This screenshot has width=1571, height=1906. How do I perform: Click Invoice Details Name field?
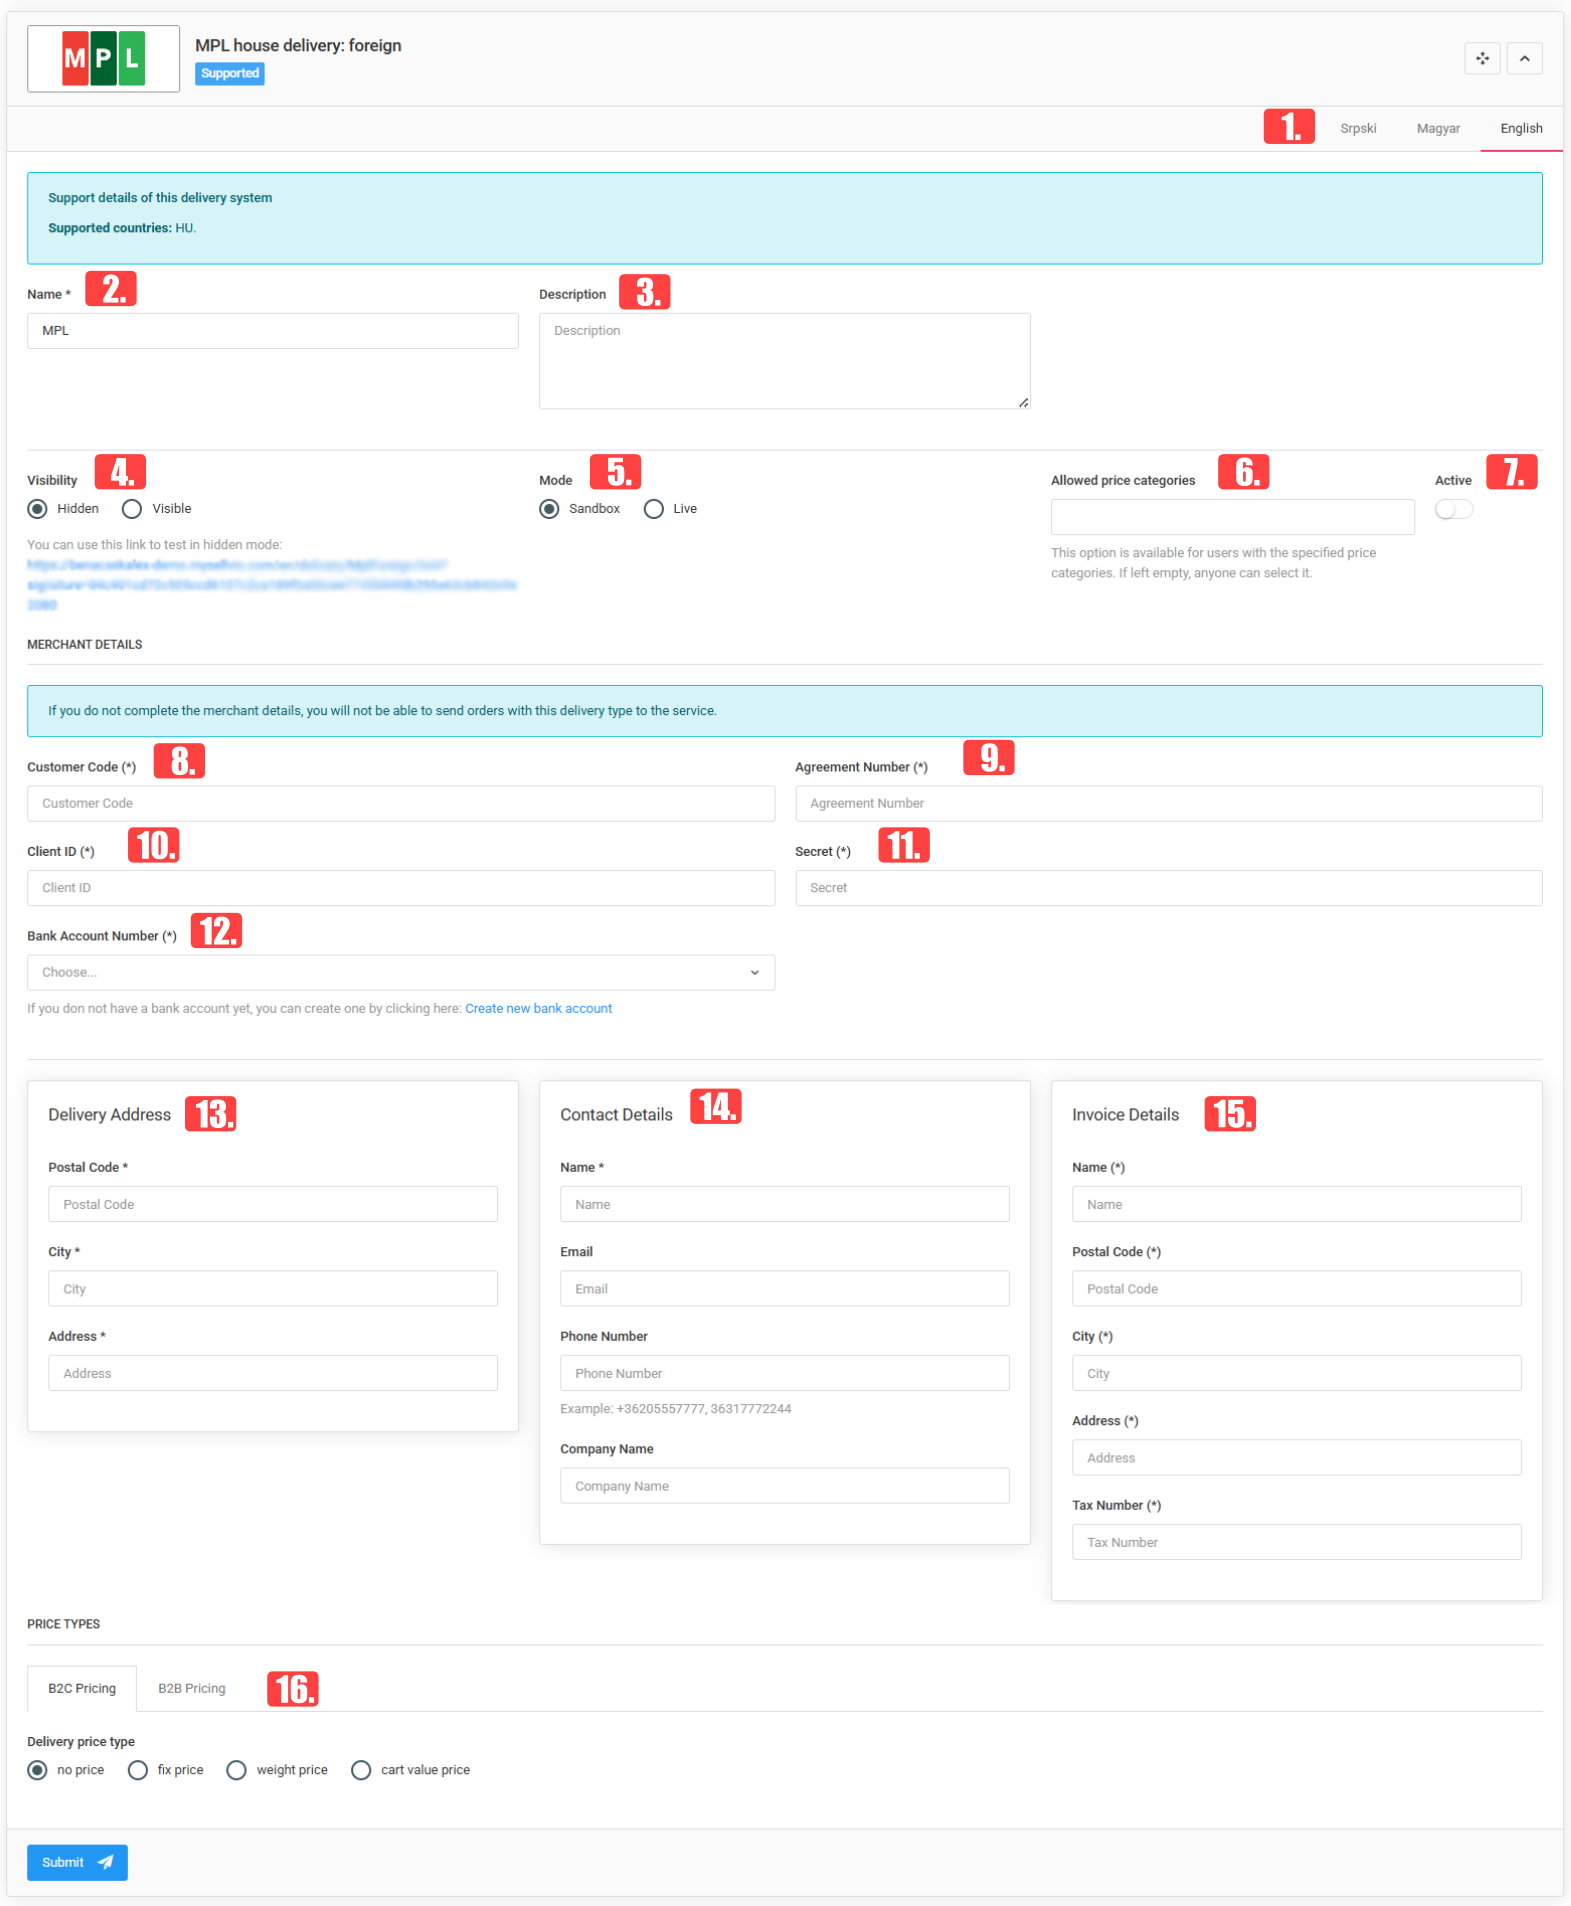(x=1297, y=1205)
